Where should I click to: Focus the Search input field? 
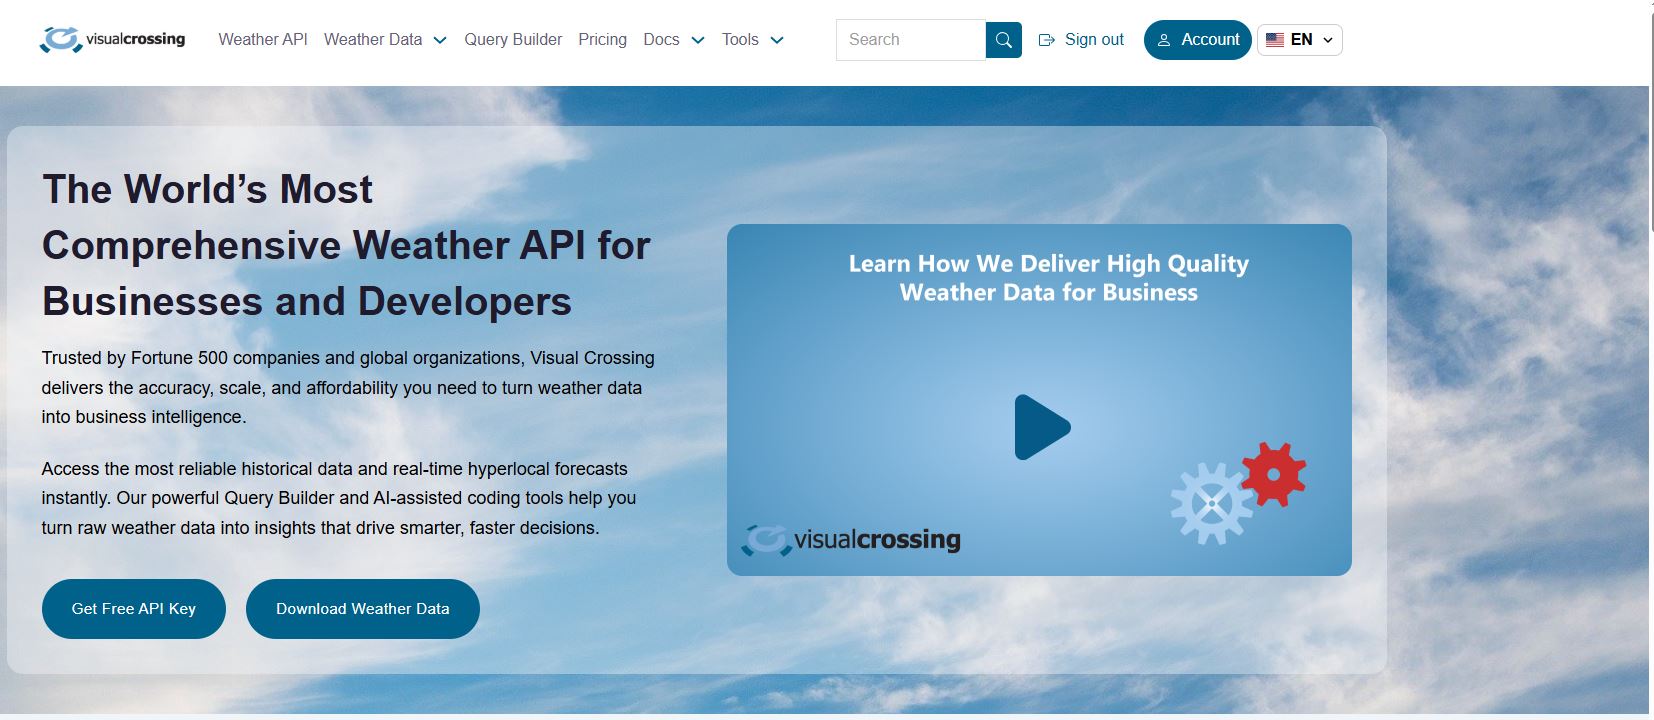click(x=910, y=40)
